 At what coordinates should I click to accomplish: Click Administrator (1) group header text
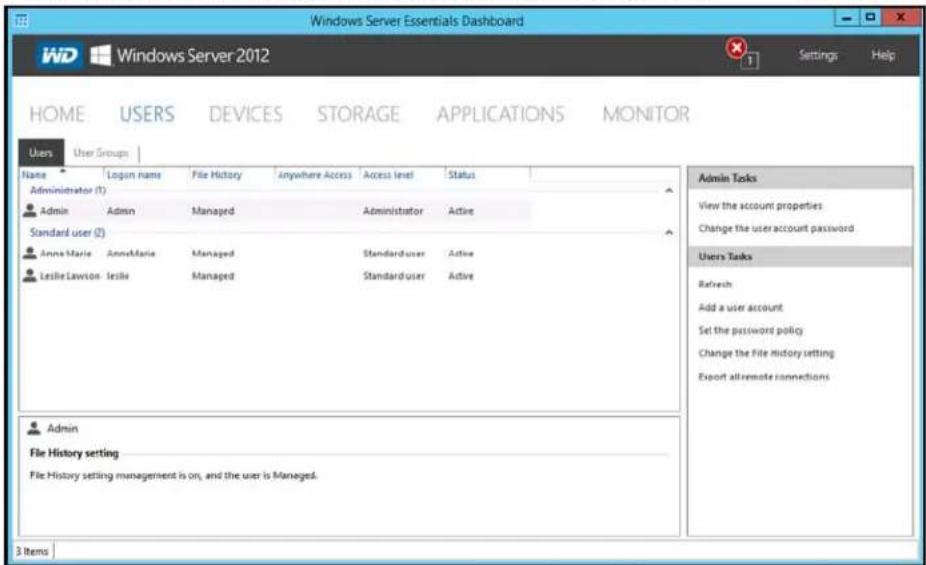click(68, 190)
